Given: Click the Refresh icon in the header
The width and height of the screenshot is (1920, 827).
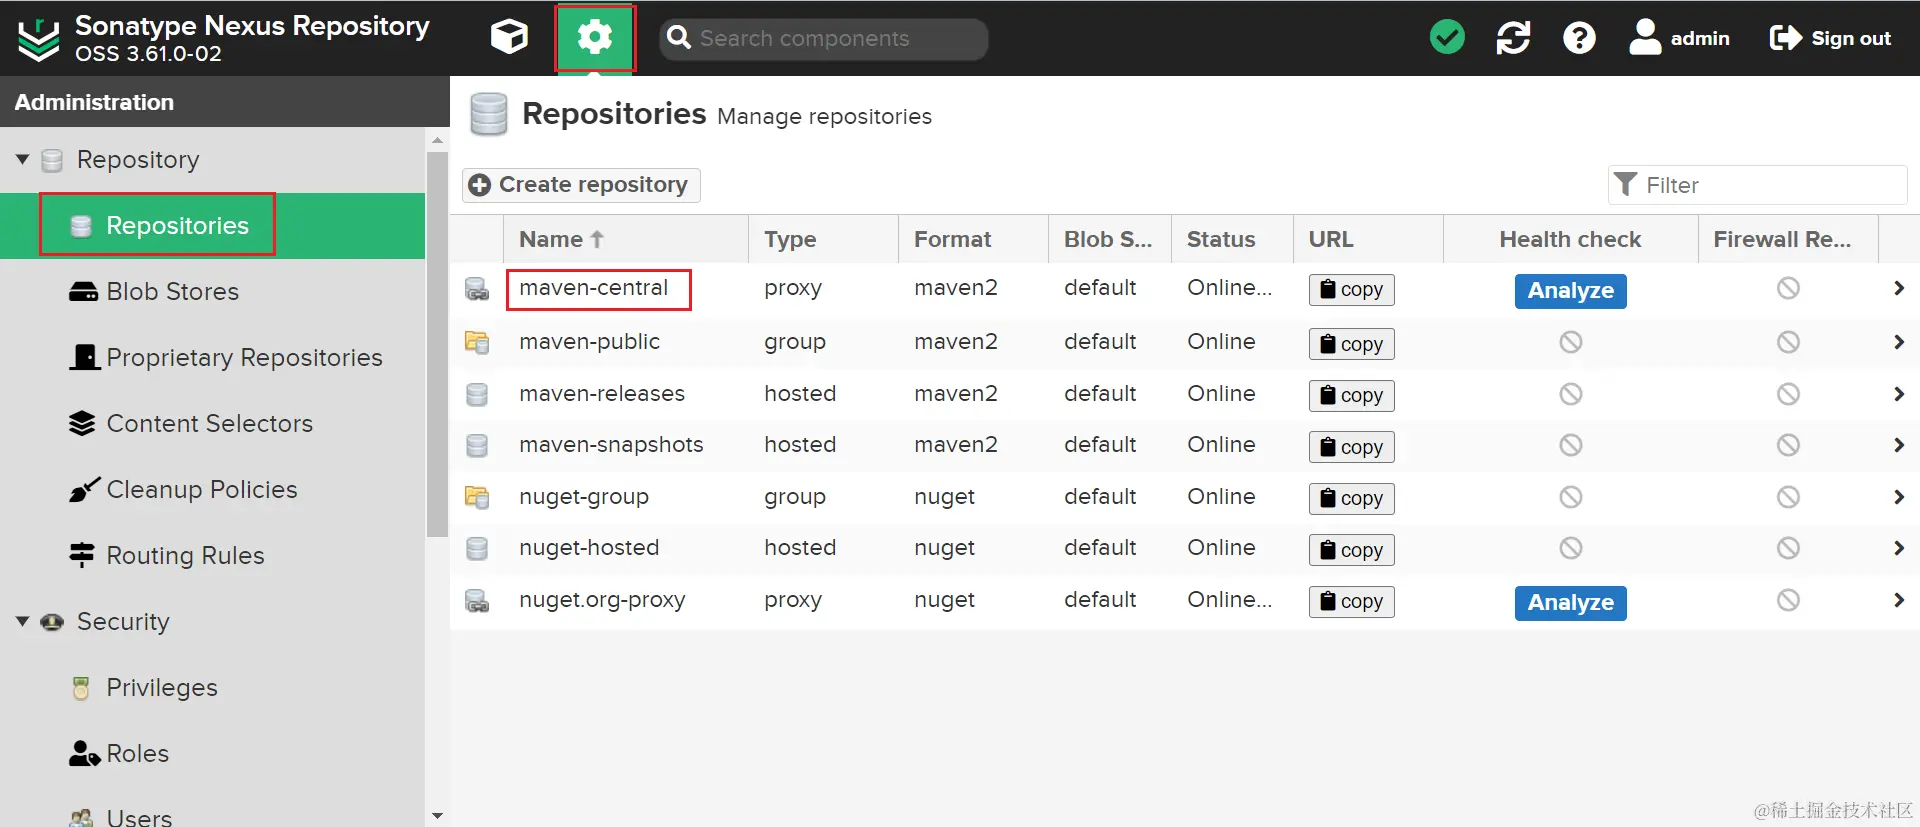Looking at the screenshot, I should [x=1513, y=38].
